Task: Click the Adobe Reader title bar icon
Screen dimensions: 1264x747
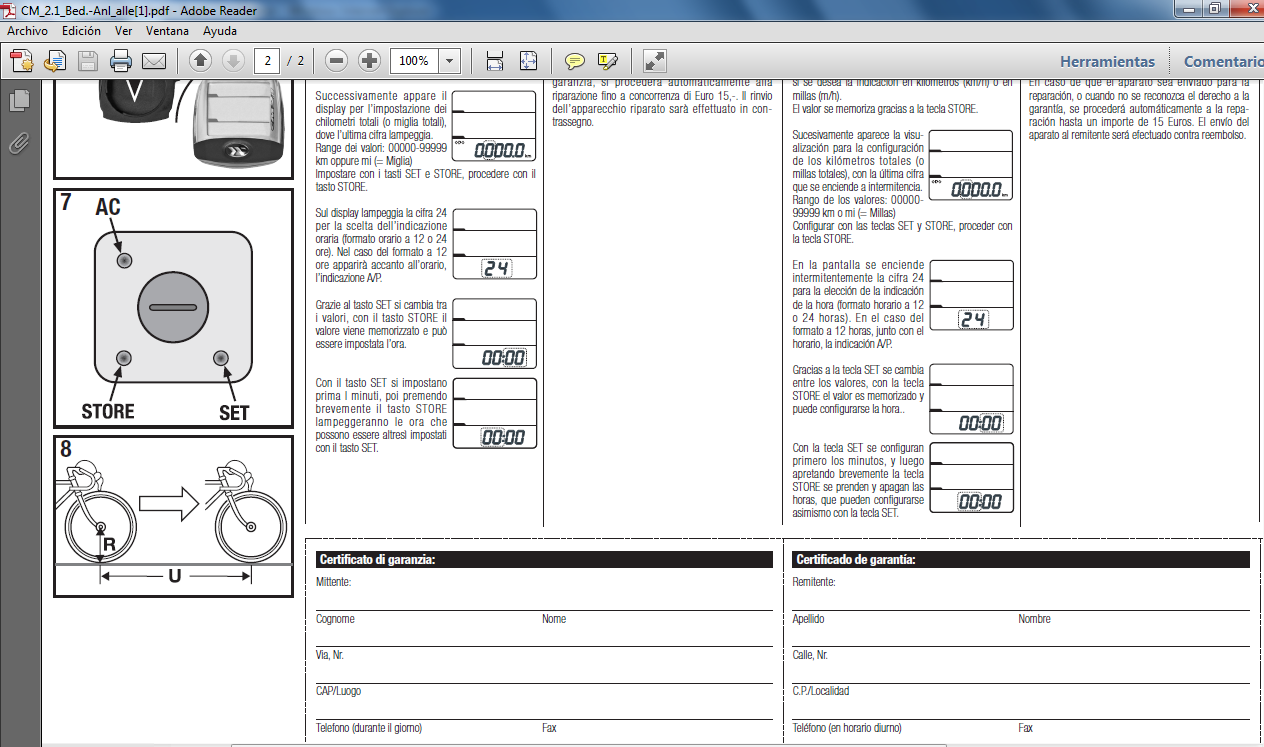Action: click(x=10, y=10)
